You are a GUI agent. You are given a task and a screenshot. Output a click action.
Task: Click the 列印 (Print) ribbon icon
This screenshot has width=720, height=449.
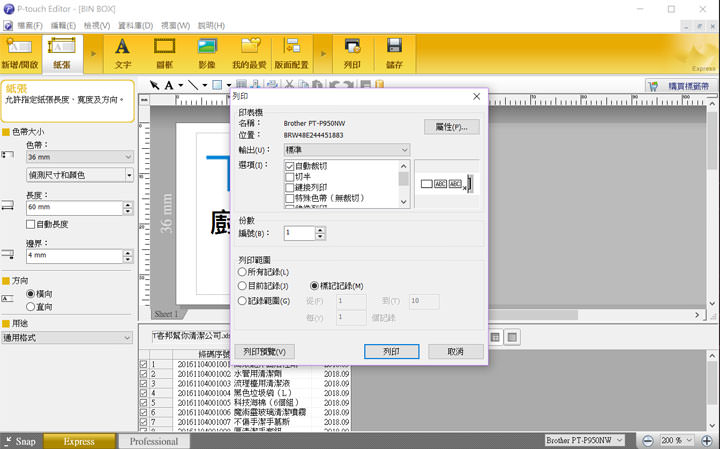(352, 54)
